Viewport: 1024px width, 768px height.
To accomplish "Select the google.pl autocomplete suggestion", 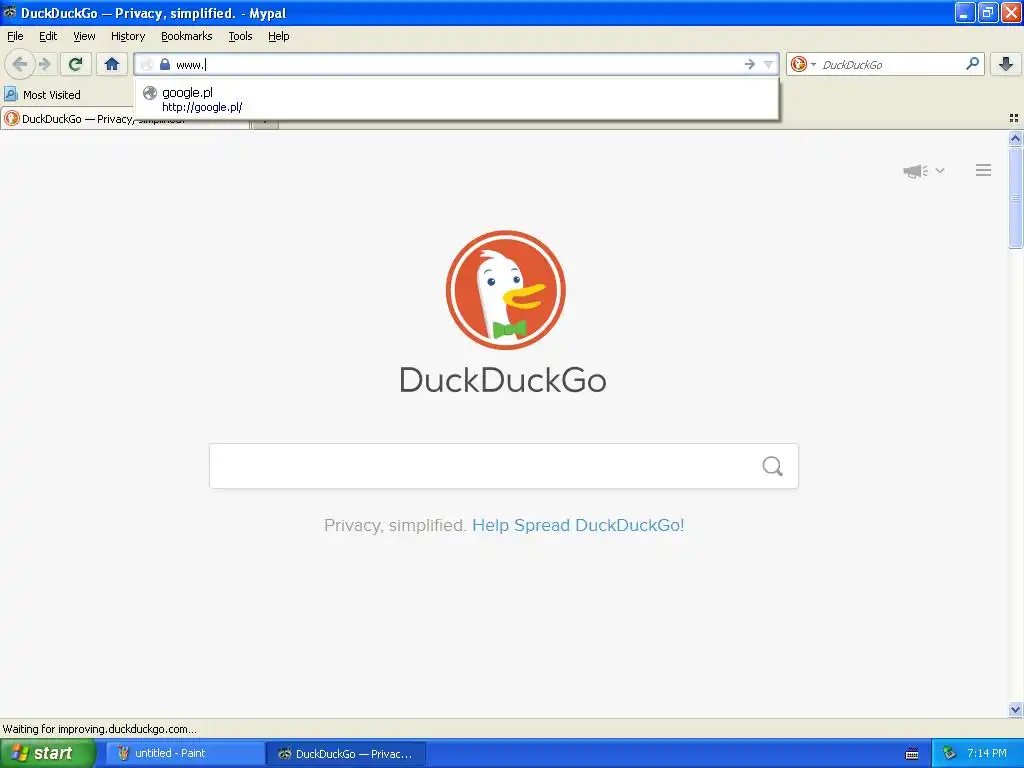I will (456, 99).
